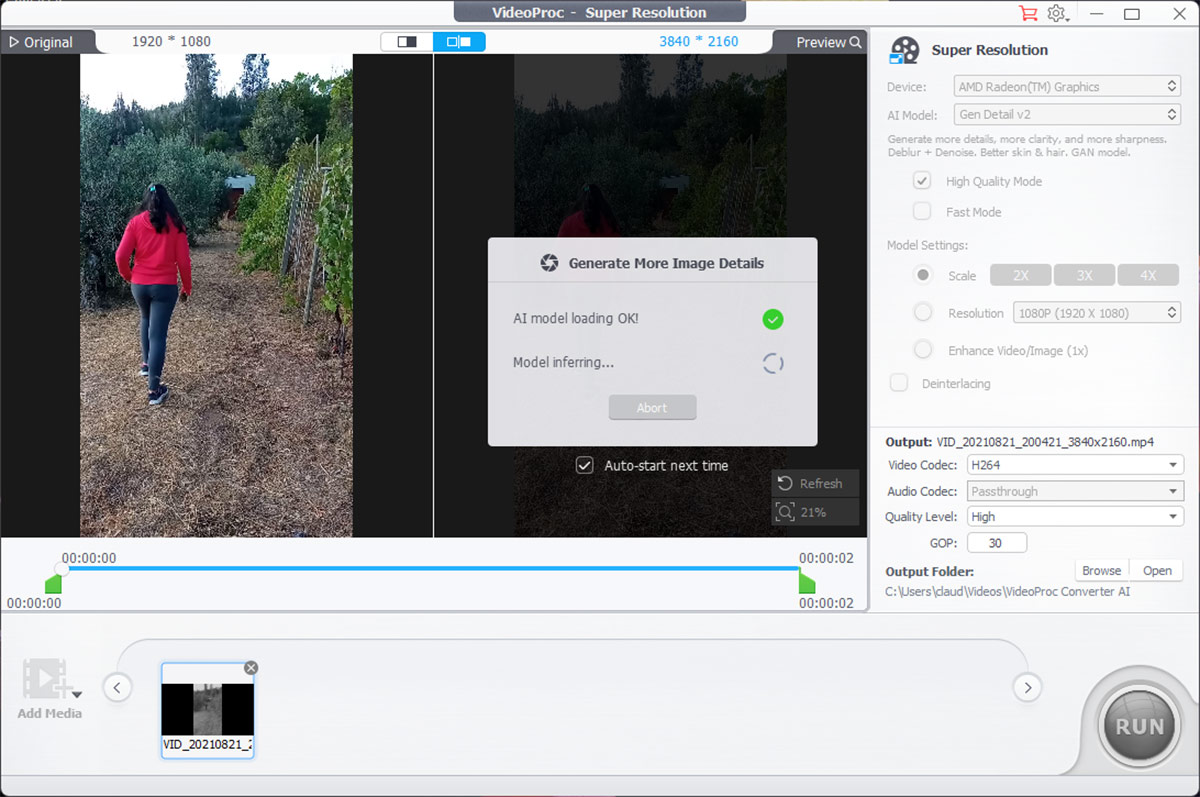1200x797 pixels.
Task: Open the shopping cart icon
Action: pyautogui.click(x=1027, y=13)
